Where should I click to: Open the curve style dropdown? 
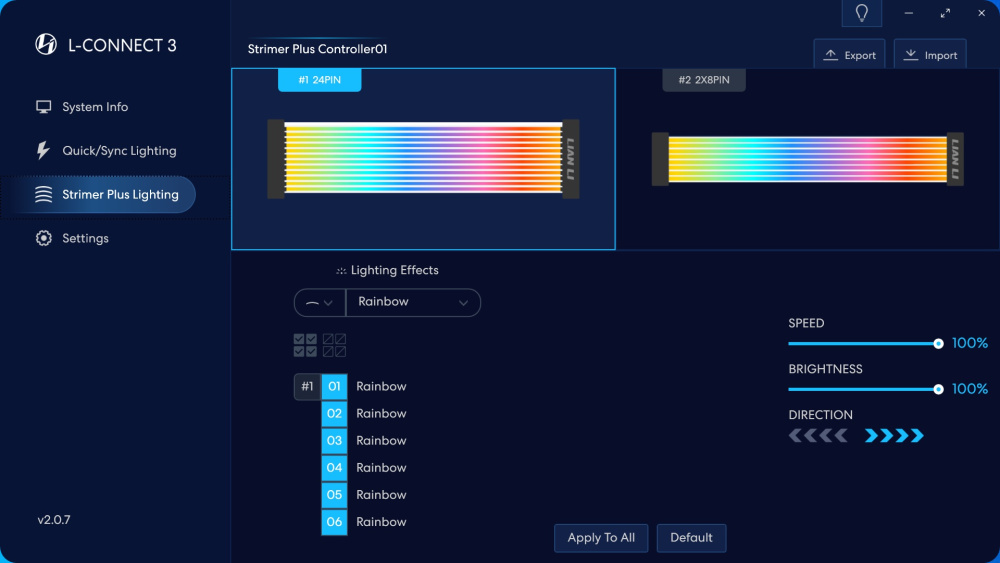coord(320,303)
